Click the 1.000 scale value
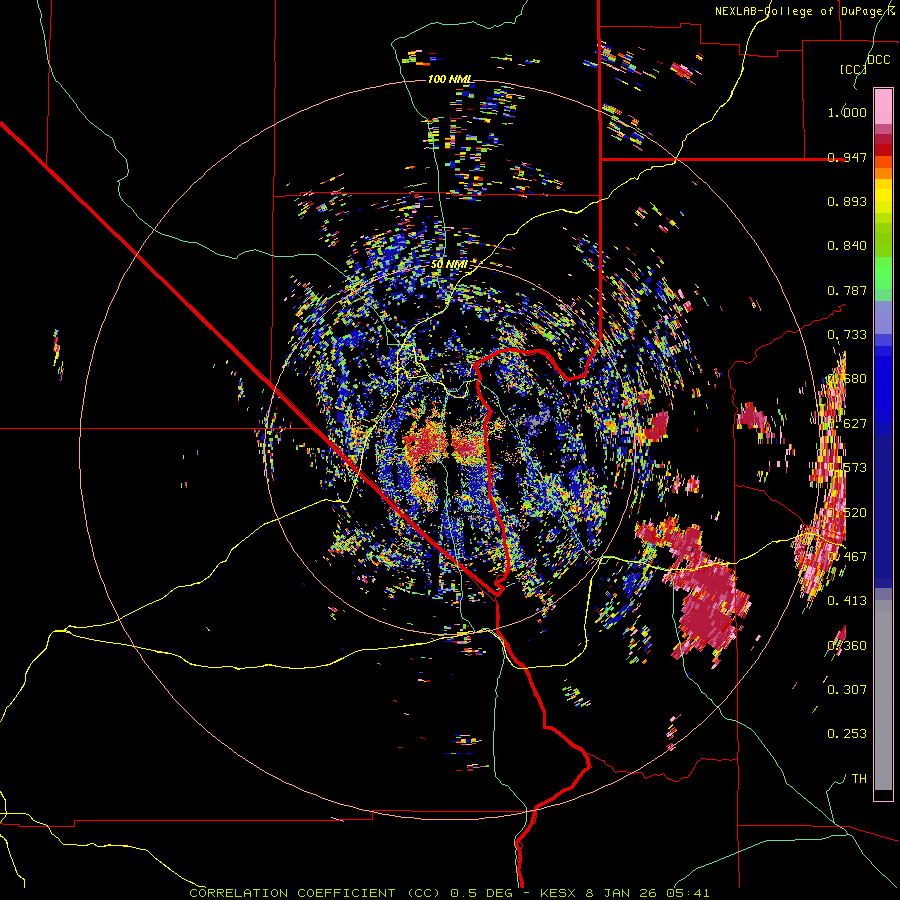 847,112
